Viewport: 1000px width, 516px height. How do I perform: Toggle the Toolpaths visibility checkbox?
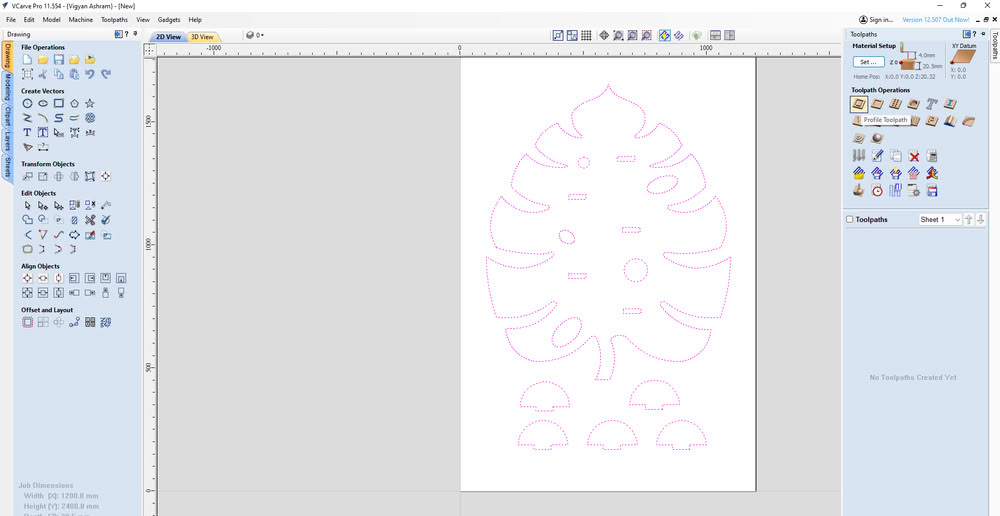(849, 219)
